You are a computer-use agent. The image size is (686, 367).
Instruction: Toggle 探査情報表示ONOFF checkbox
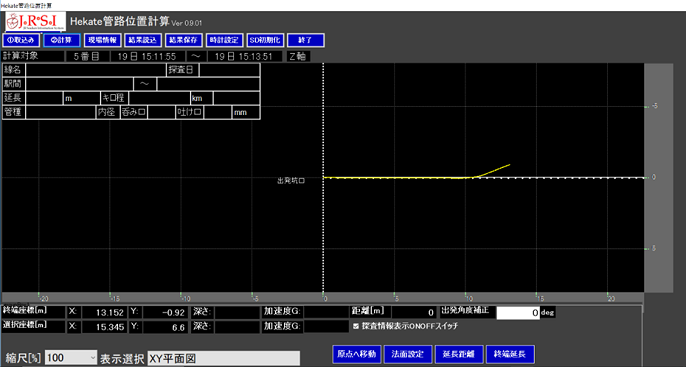point(356,326)
